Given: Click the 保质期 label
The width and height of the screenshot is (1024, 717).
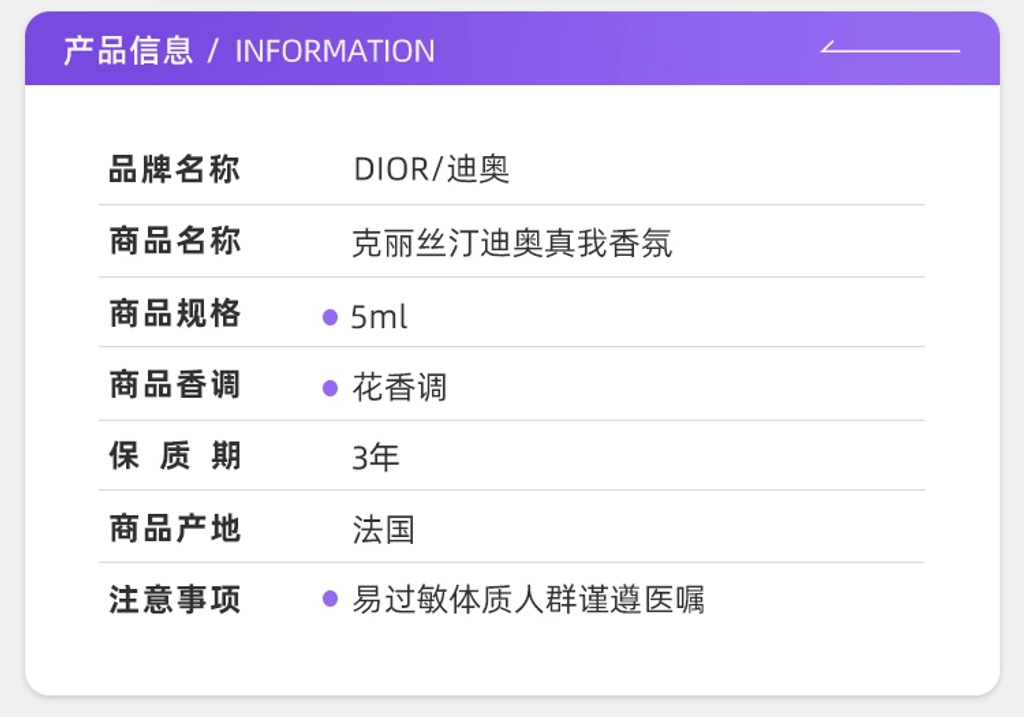Looking at the screenshot, I should pos(175,456).
